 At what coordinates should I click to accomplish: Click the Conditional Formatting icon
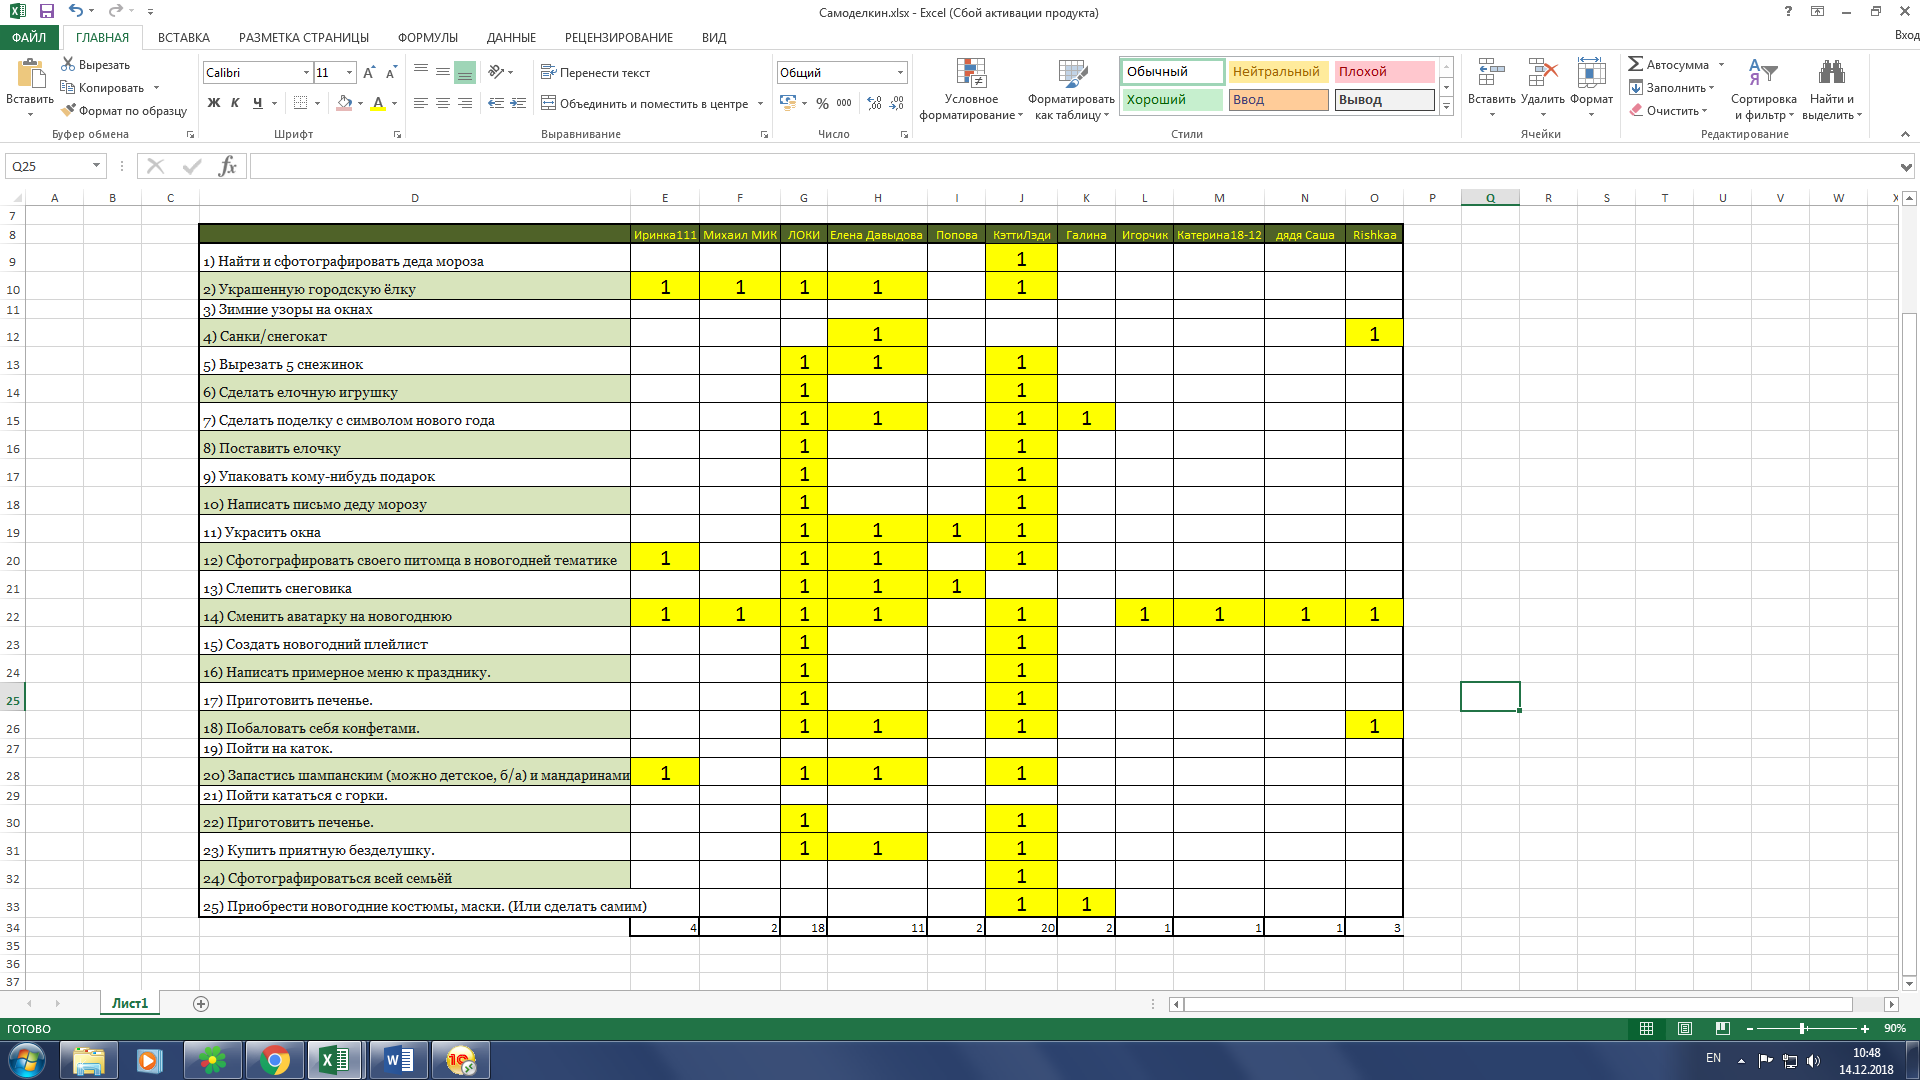click(x=971, y=75)
